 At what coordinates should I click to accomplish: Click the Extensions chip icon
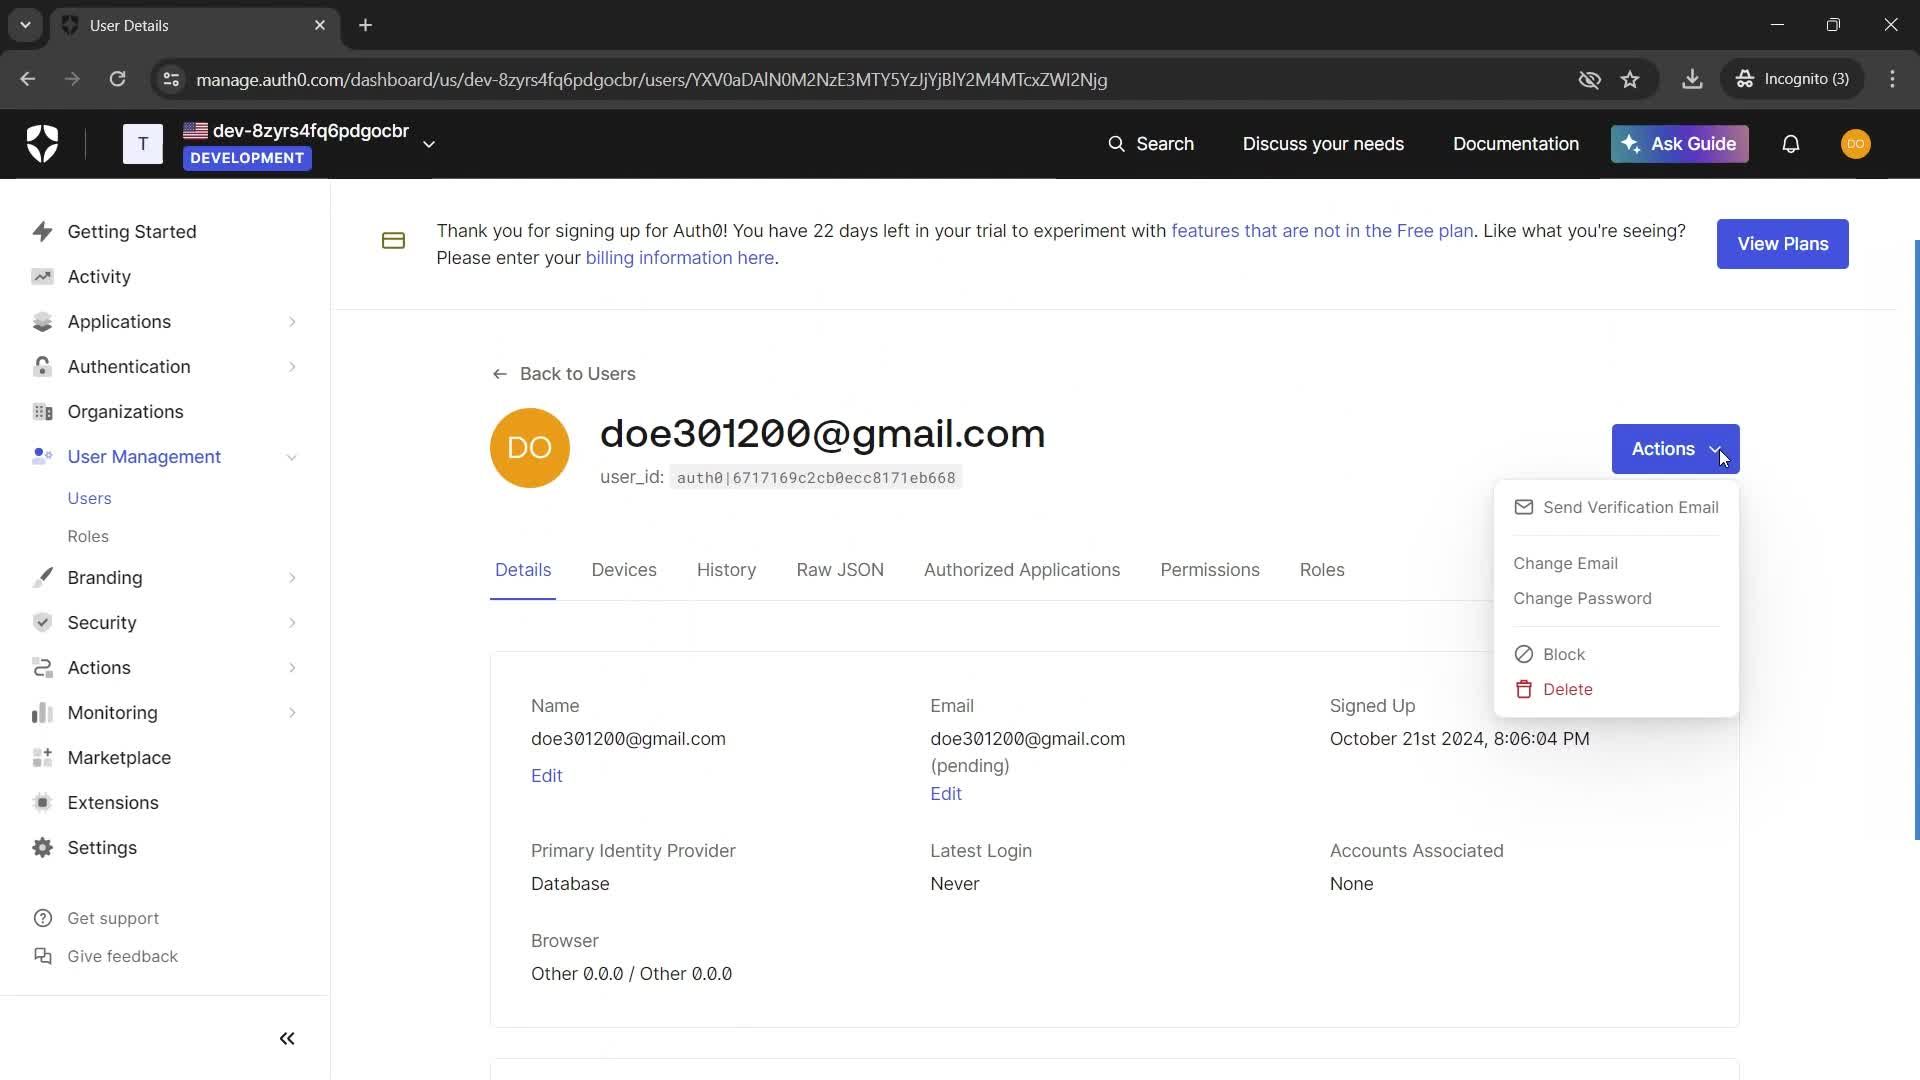pos(42,803)
